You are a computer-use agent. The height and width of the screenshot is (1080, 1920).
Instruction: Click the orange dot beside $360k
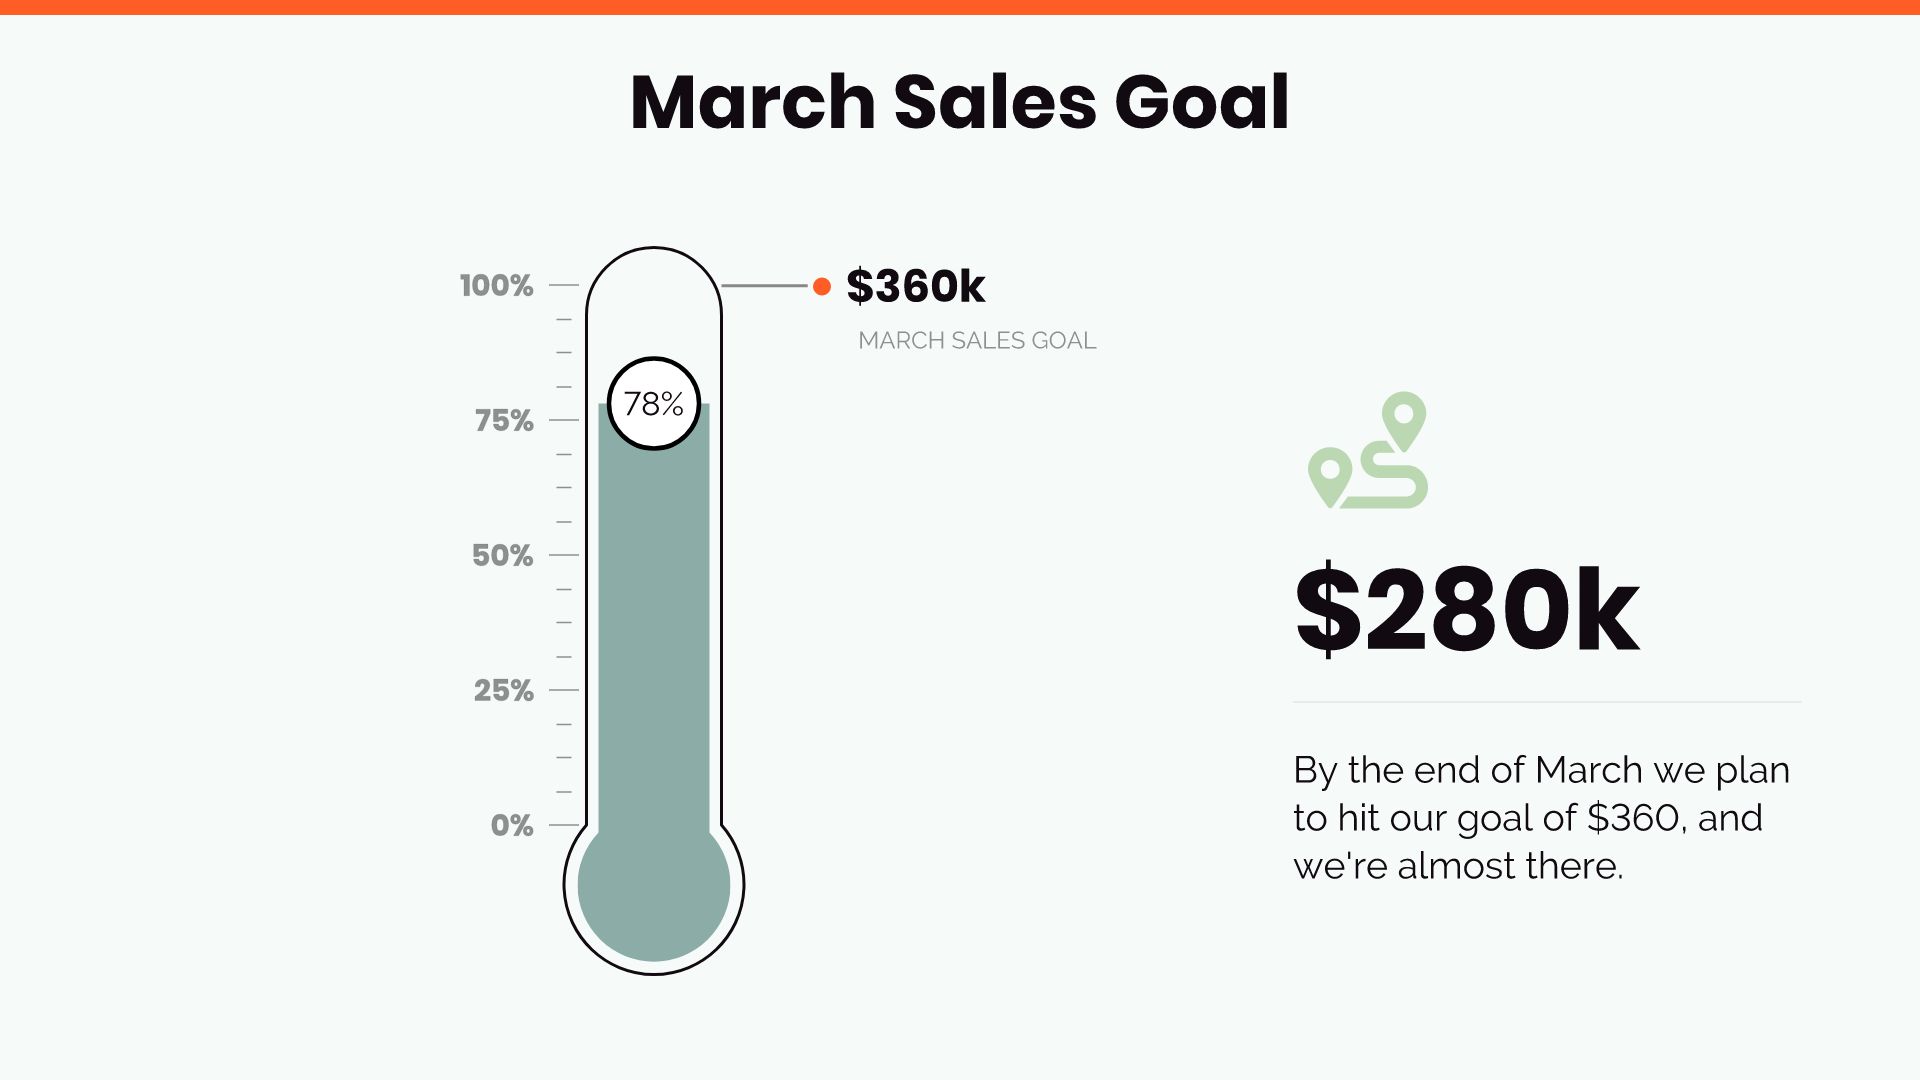point(822,287)
